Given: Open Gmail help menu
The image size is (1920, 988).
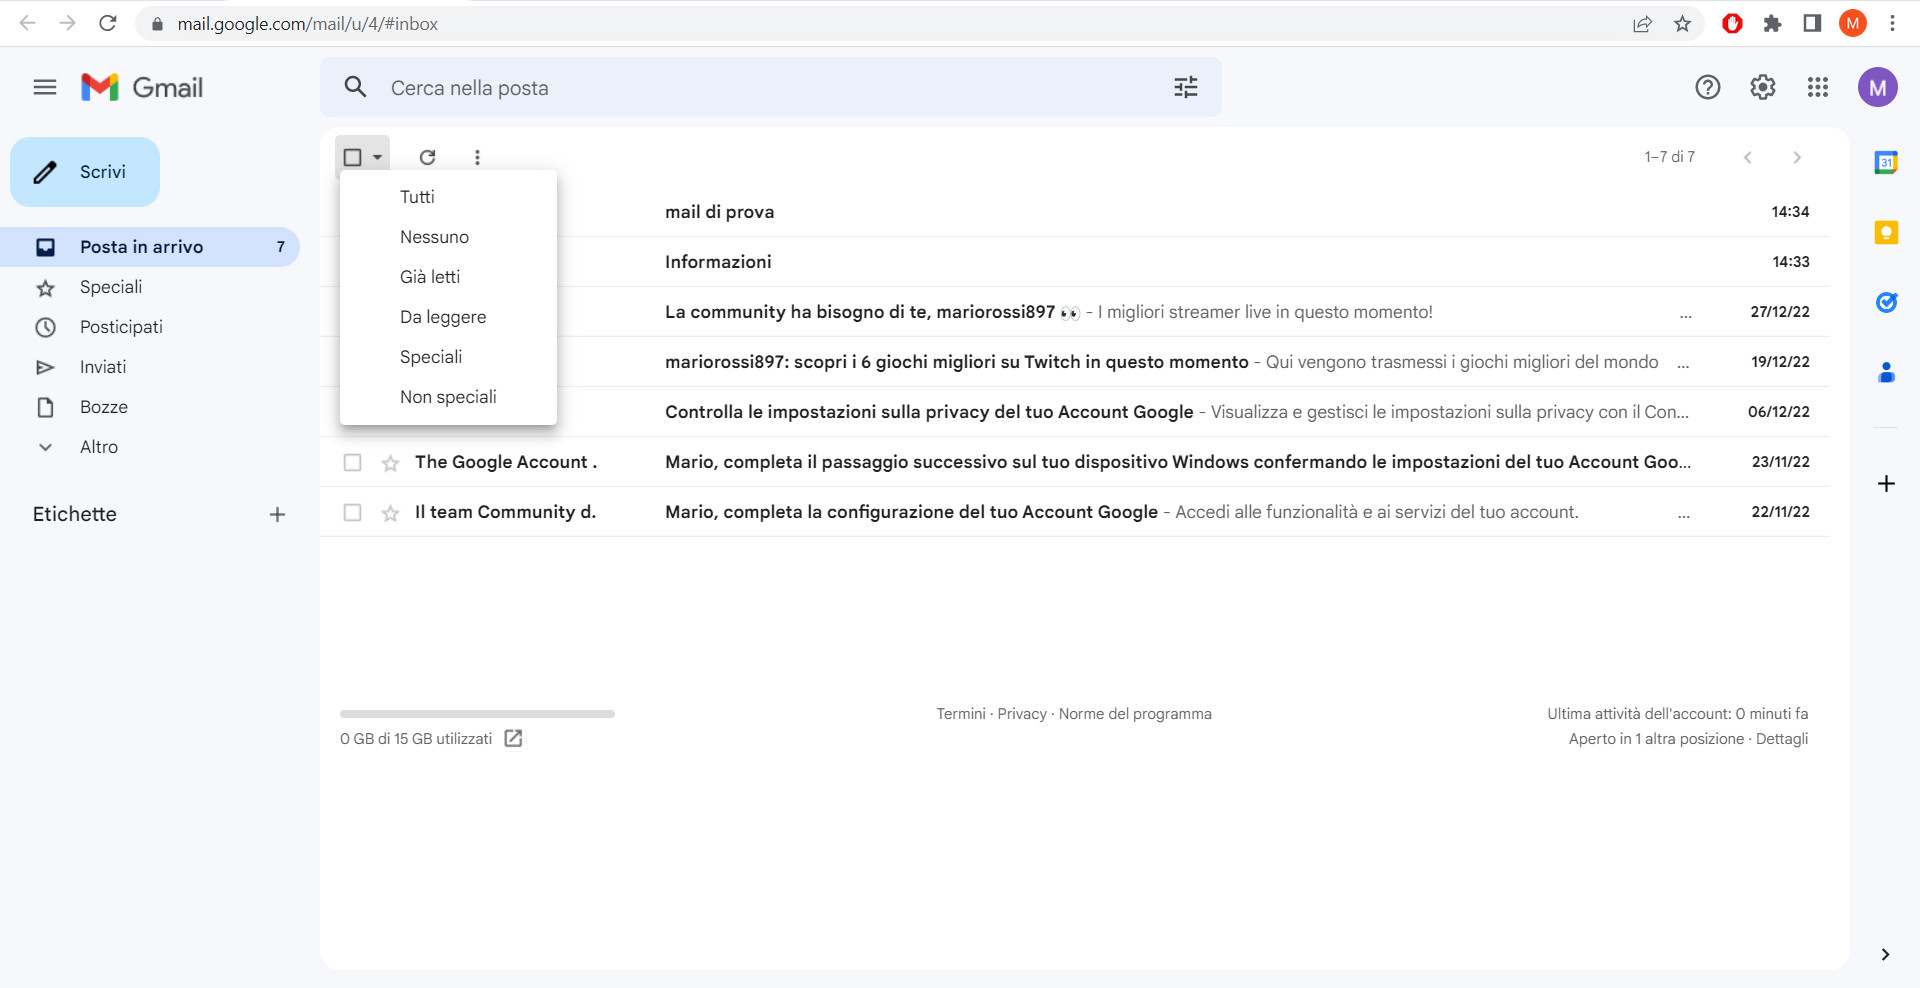Looking at the screenshot, I should (x=1708, y=87).
